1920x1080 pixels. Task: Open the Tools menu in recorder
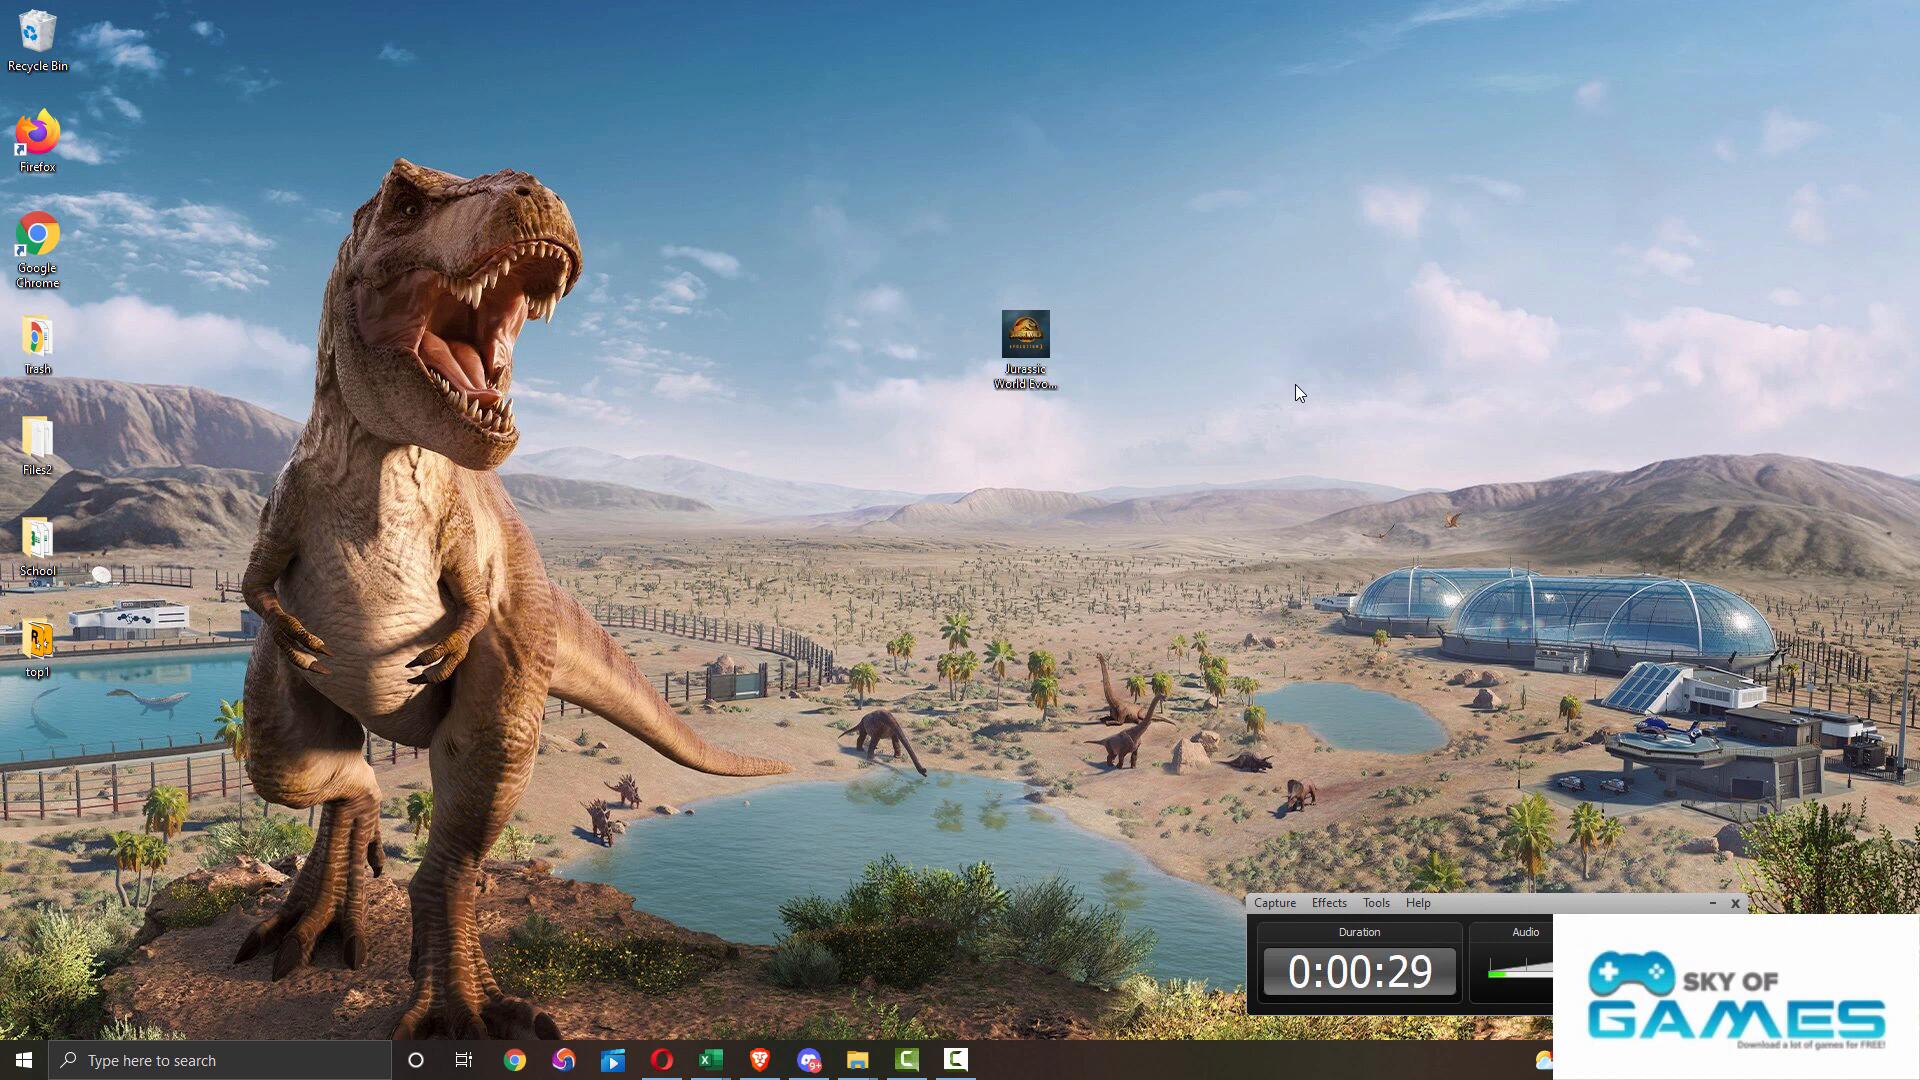click(1376, 903)
